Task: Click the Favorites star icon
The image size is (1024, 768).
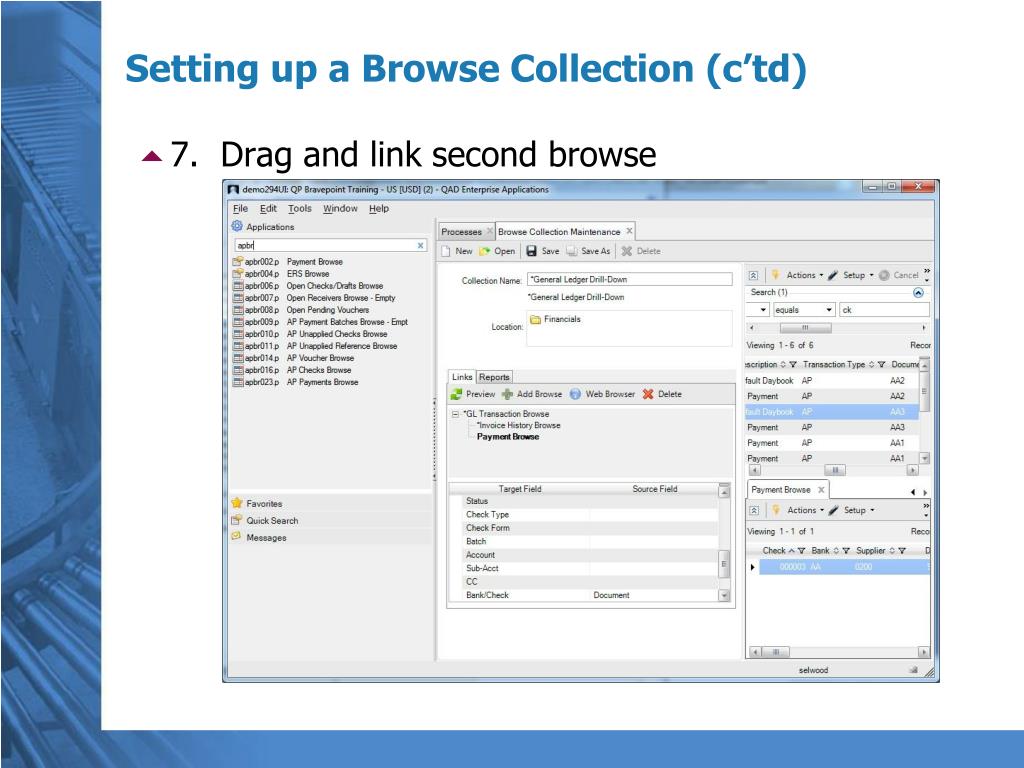Action: pyautogui.click(x=236, y=504)
